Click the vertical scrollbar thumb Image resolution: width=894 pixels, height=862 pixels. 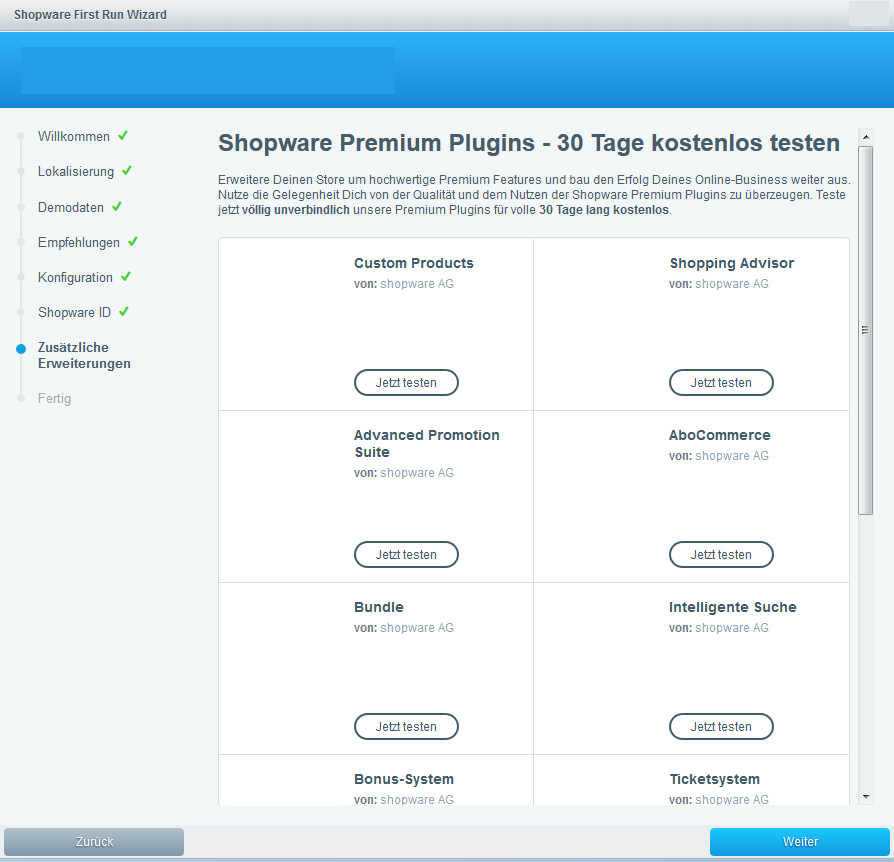tap(865, 331)
